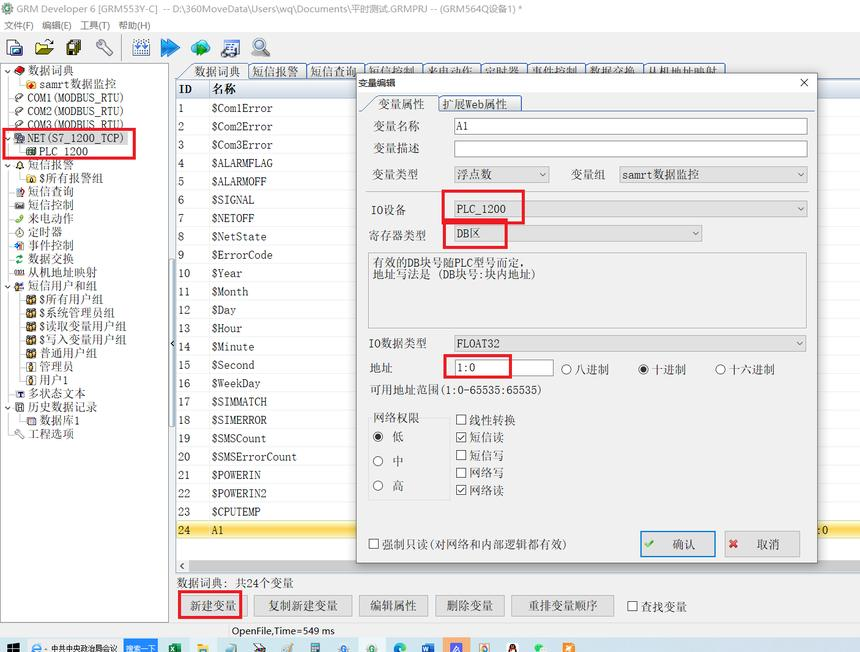This screenshot has height=652, width=860.
Task: Click the left arrow of horizontal scrollbar
Action: (182, 565)
